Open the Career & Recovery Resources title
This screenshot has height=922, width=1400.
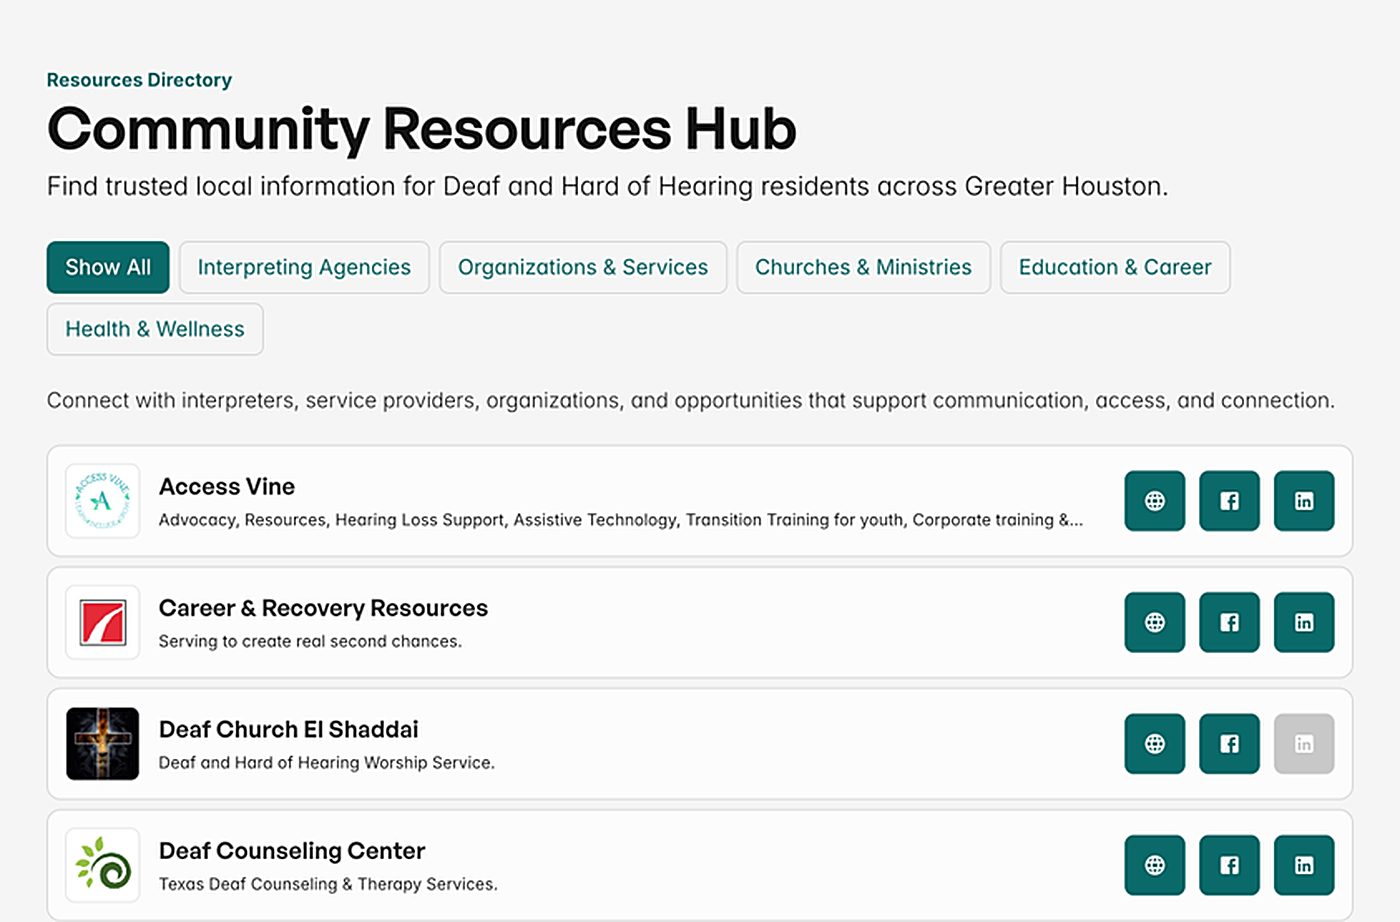(x=323, y=608)
